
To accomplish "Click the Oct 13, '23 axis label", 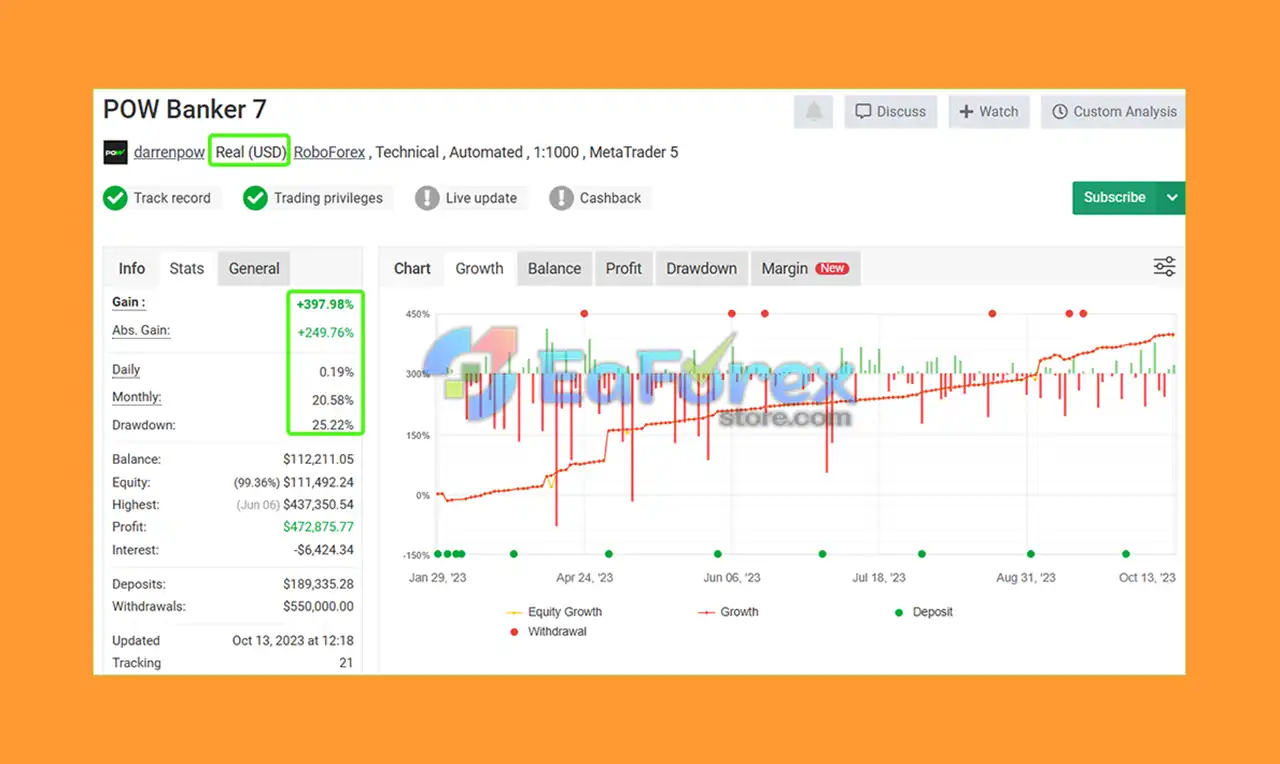I will click(x=1147, y=578).
